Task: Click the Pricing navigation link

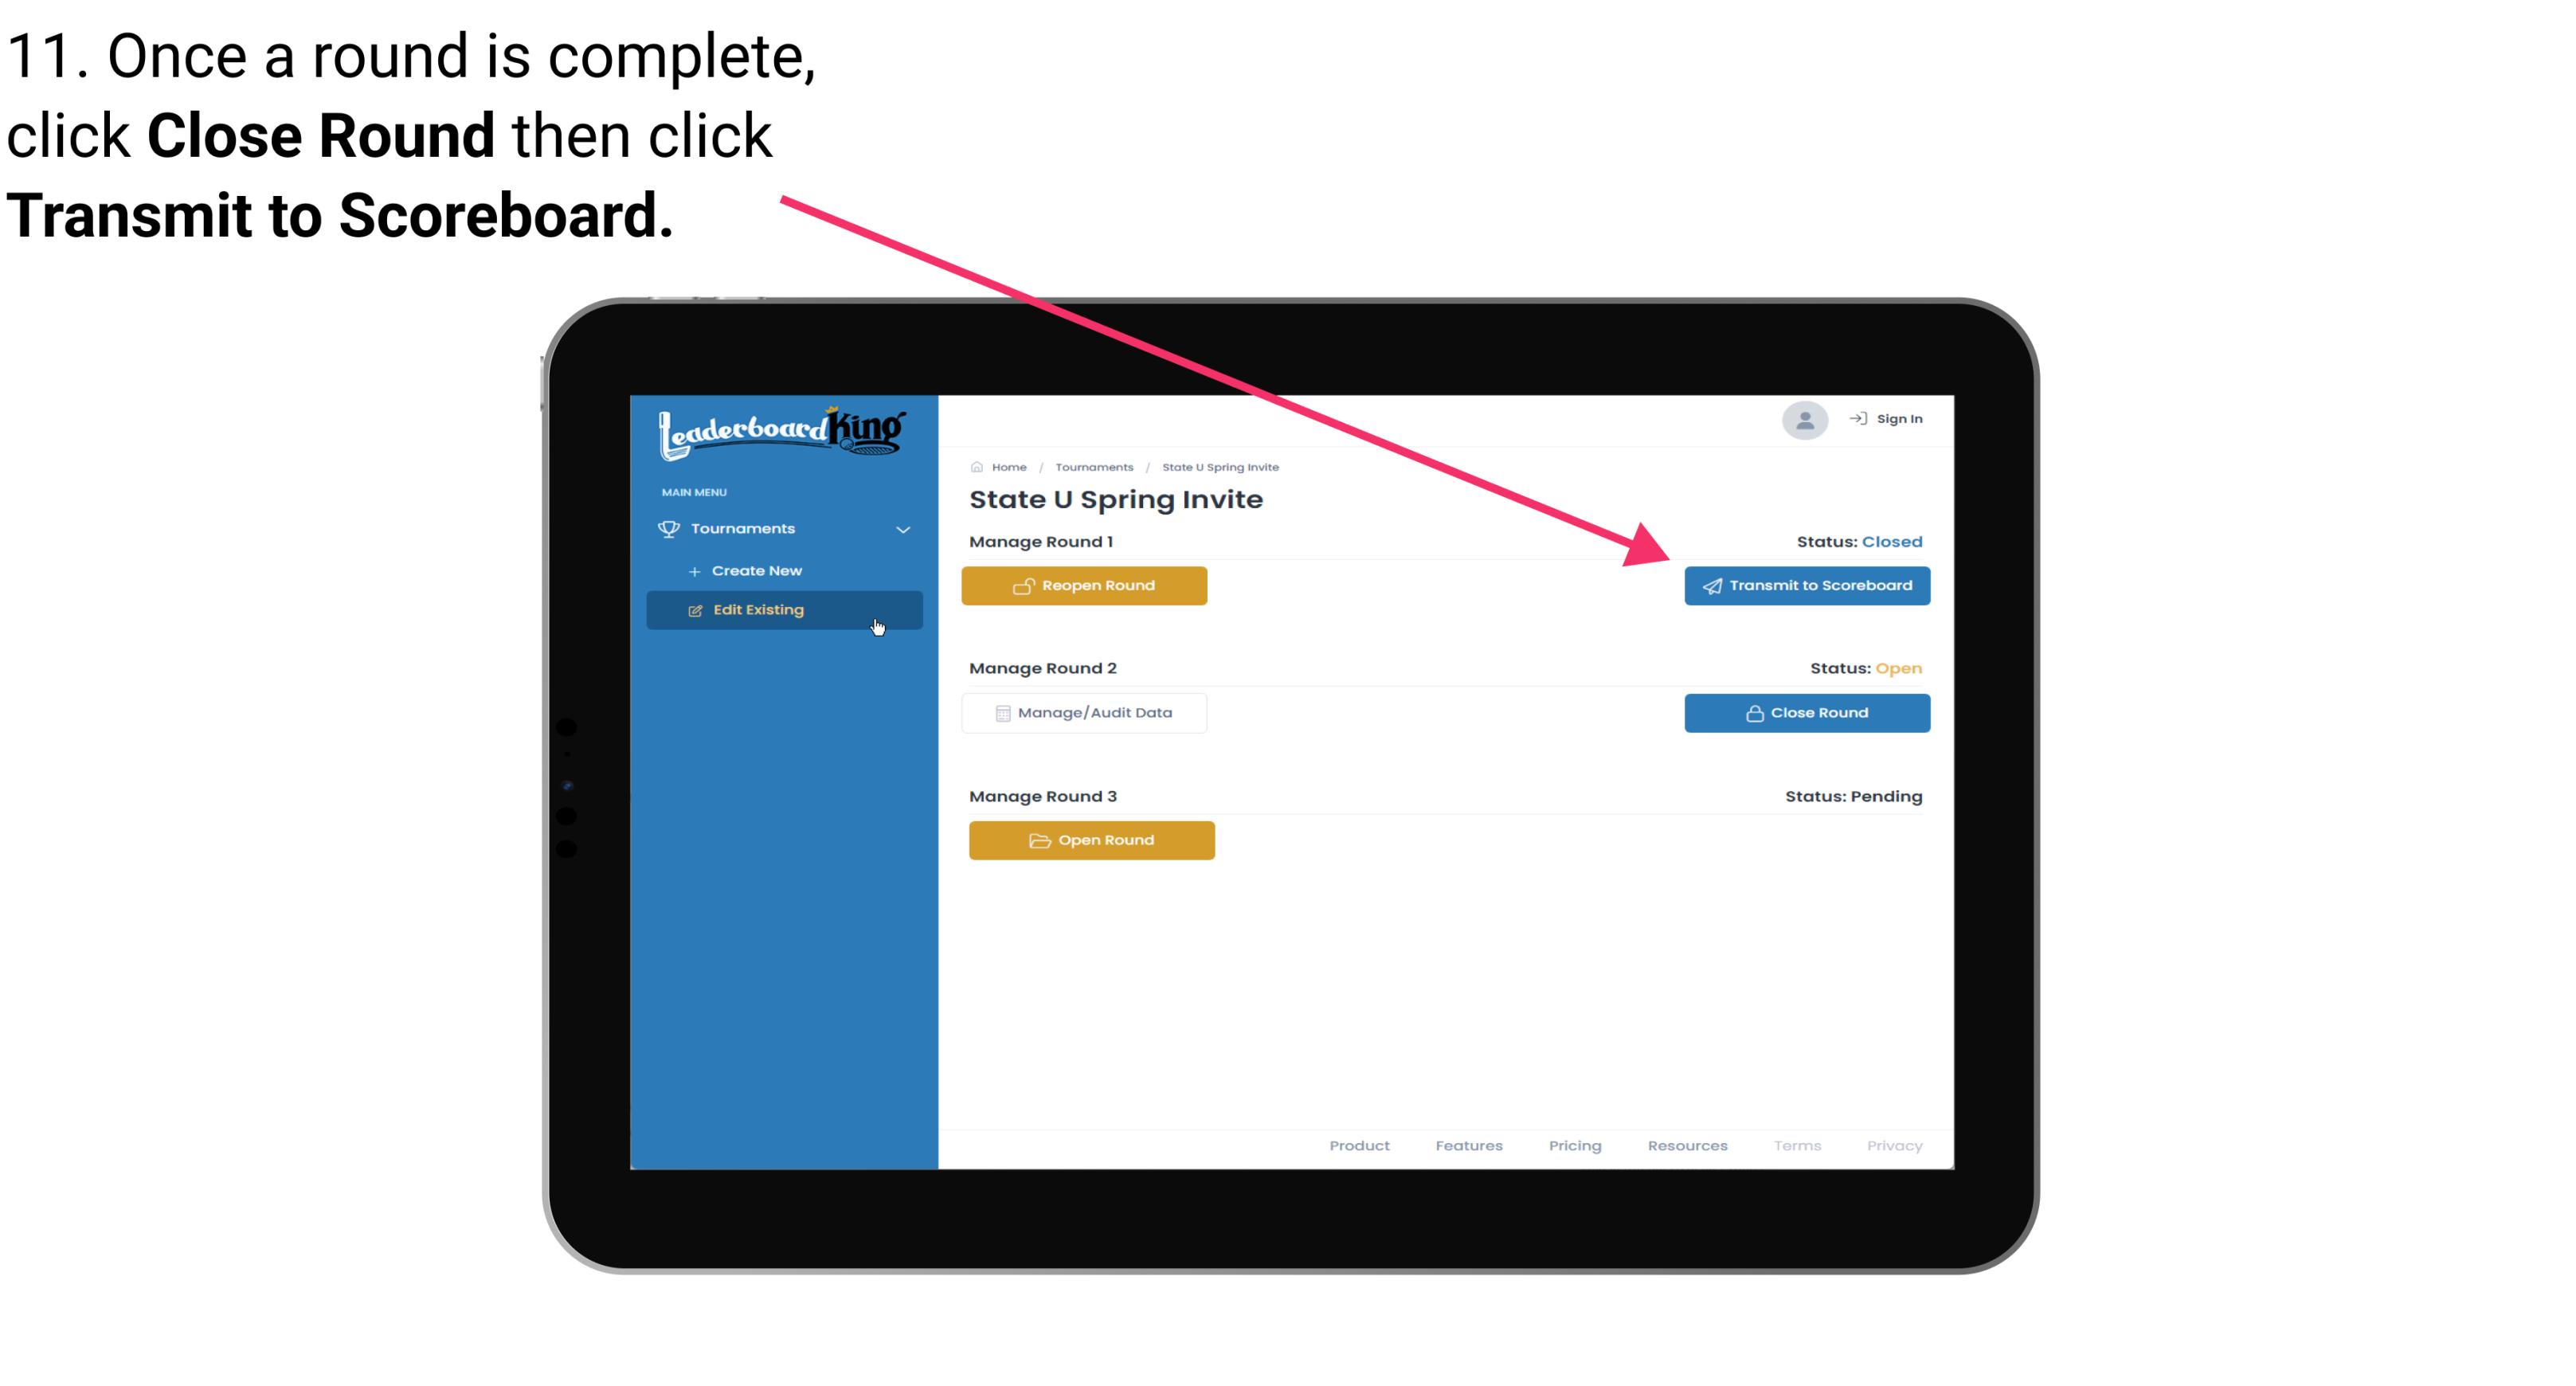Action: (1573, 1145)
